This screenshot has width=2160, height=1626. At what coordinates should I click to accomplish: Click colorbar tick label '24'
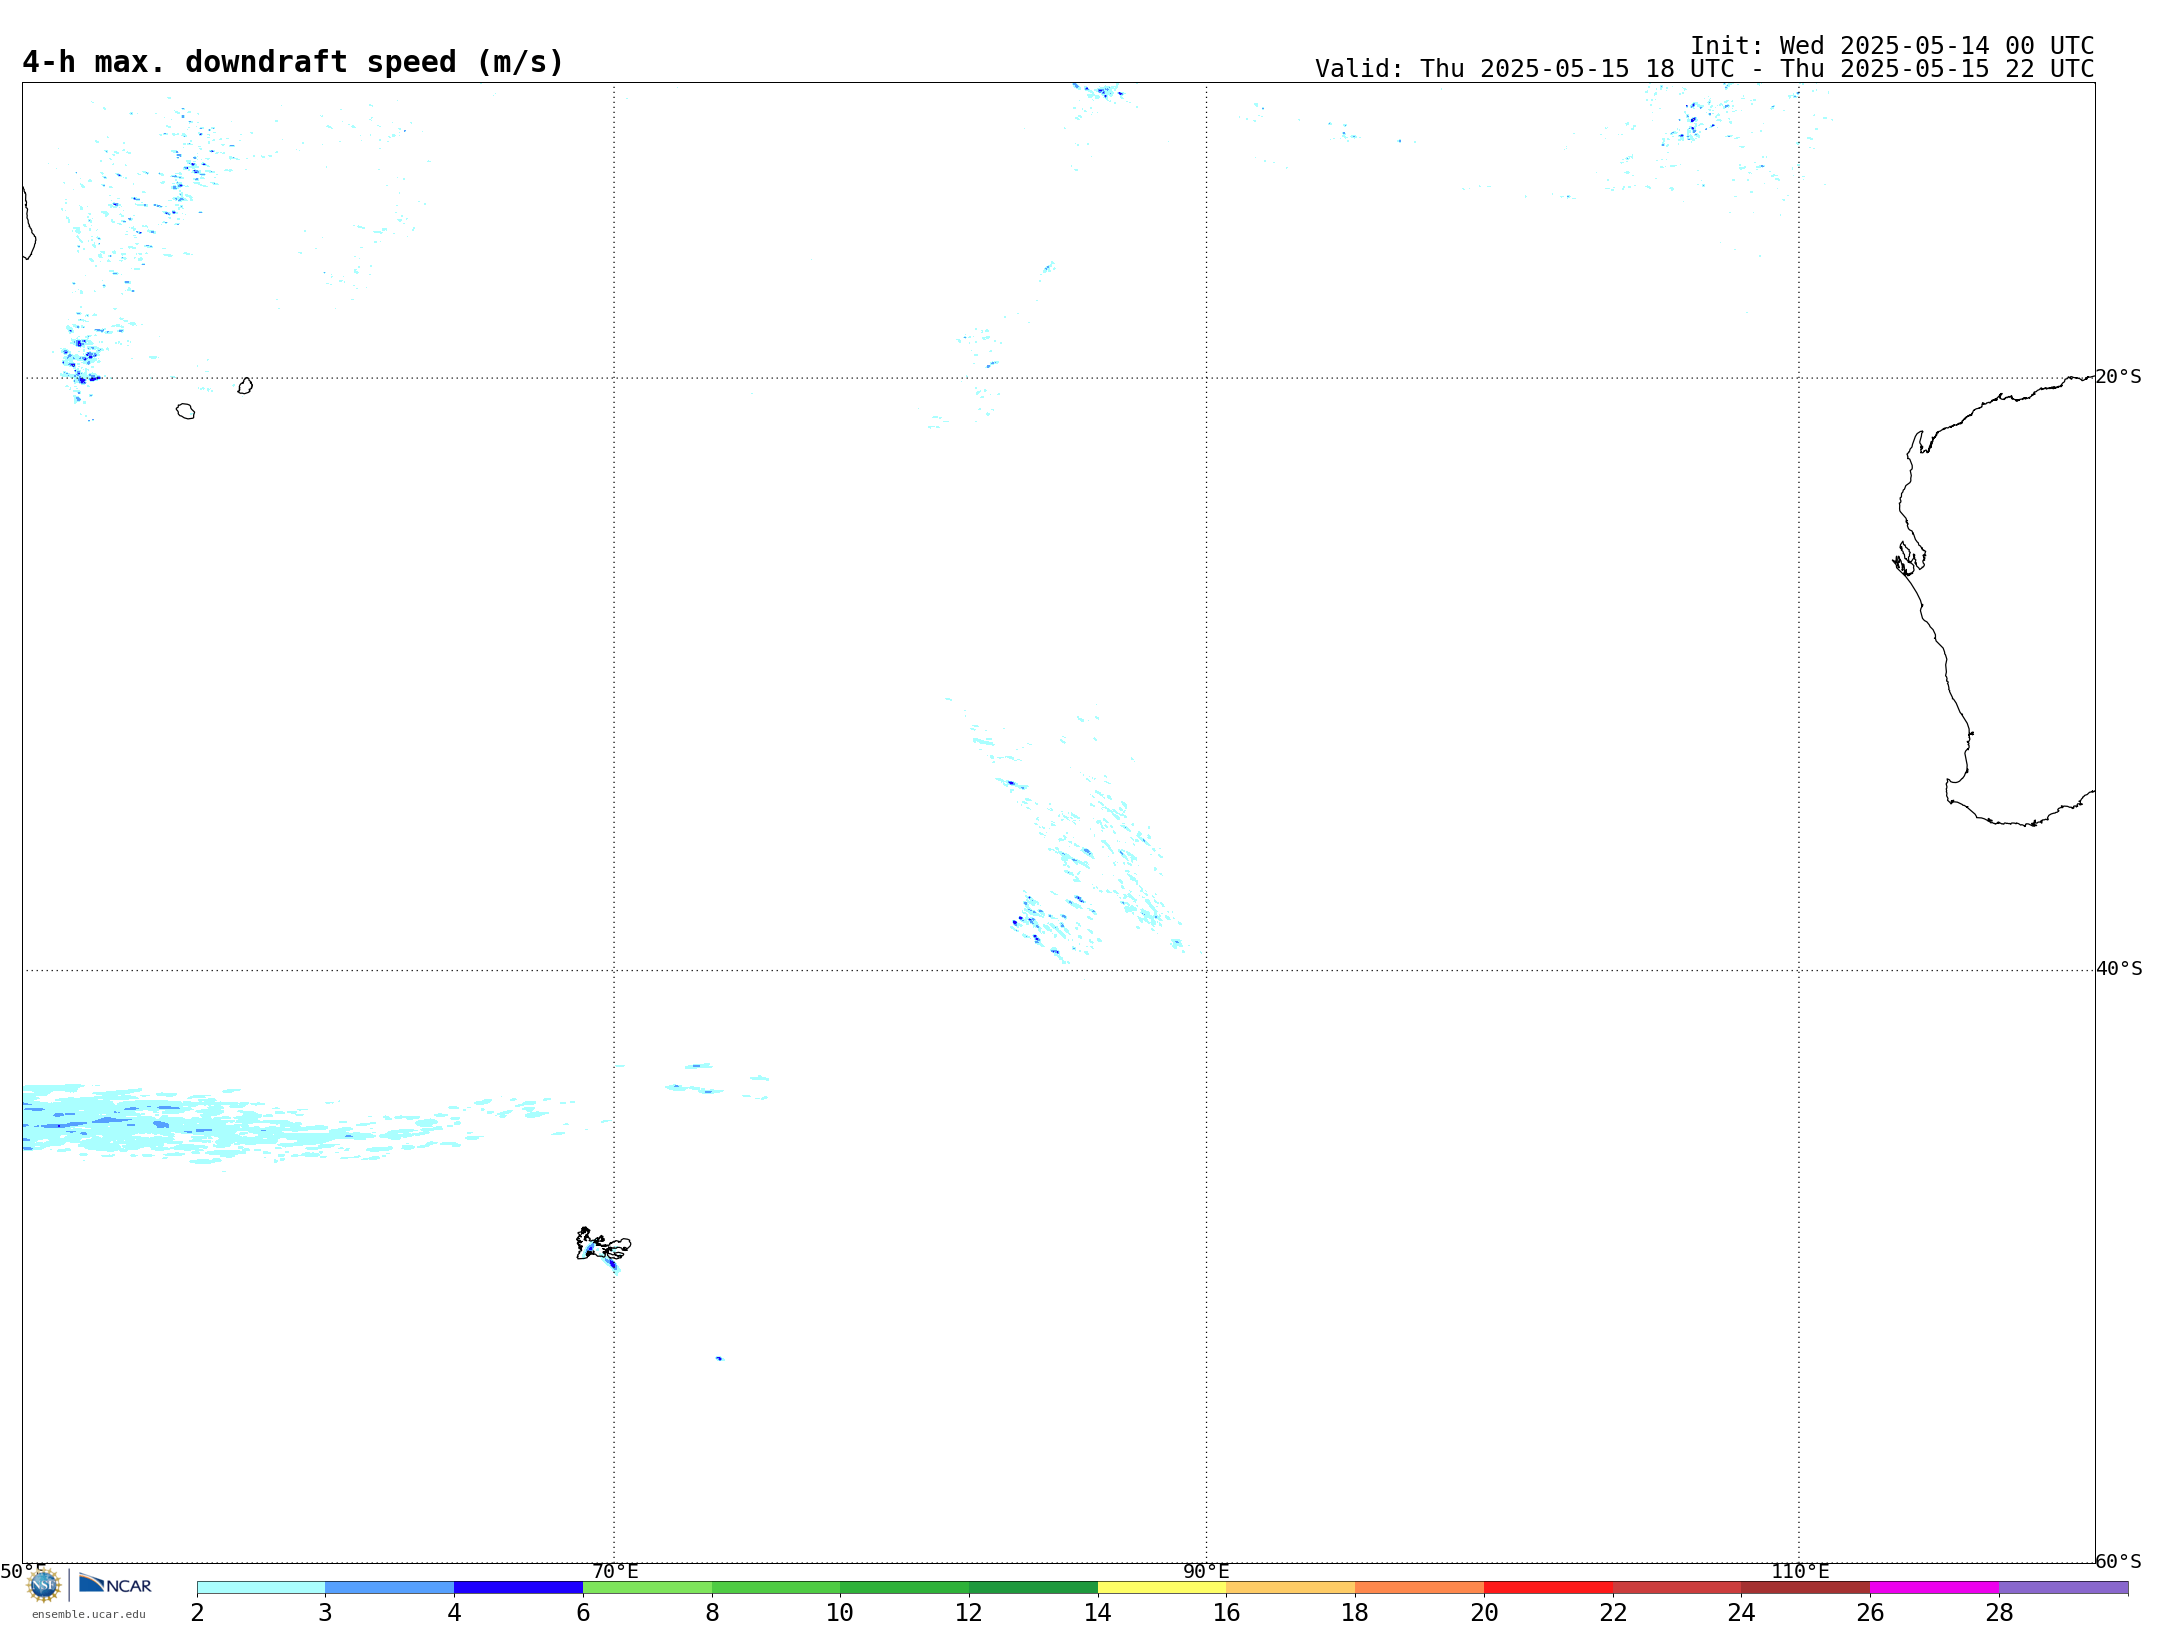pos(1741,1612)
